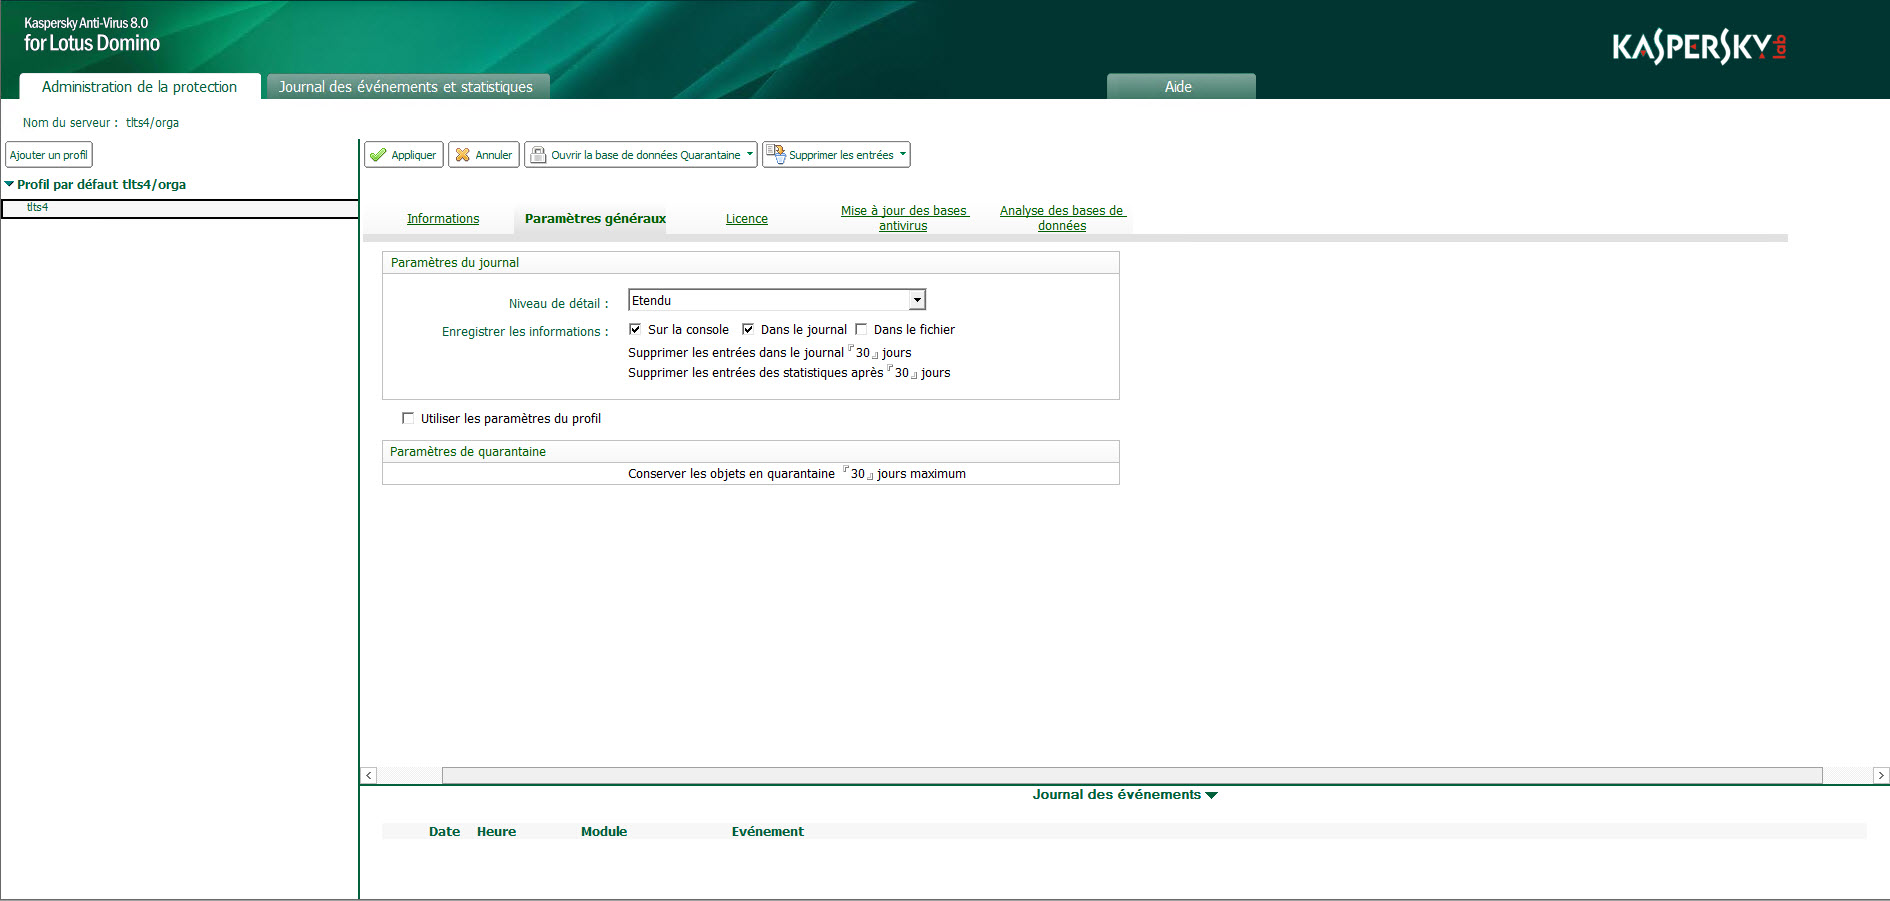Viewport: 1890px width, 901px height.
Task: Click the Kaspersky Lab logo
Action: pos(1698,45)
